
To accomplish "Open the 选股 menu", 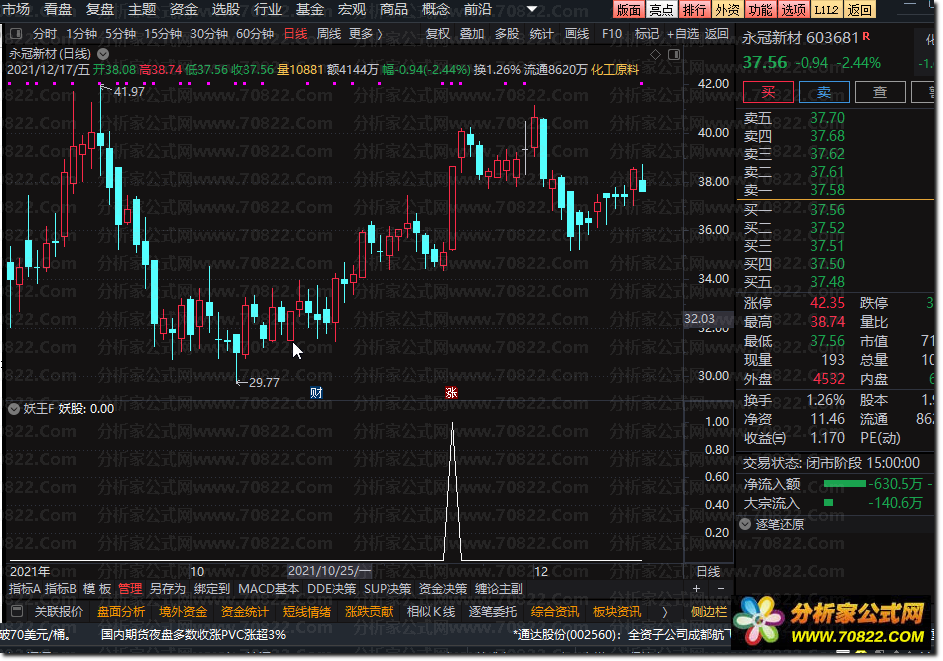I will click(x=226, y=10).
